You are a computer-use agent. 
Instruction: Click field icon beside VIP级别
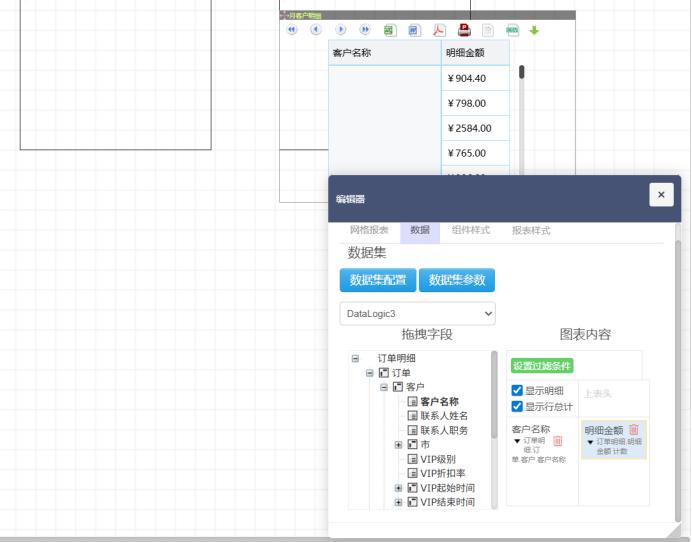412,459
